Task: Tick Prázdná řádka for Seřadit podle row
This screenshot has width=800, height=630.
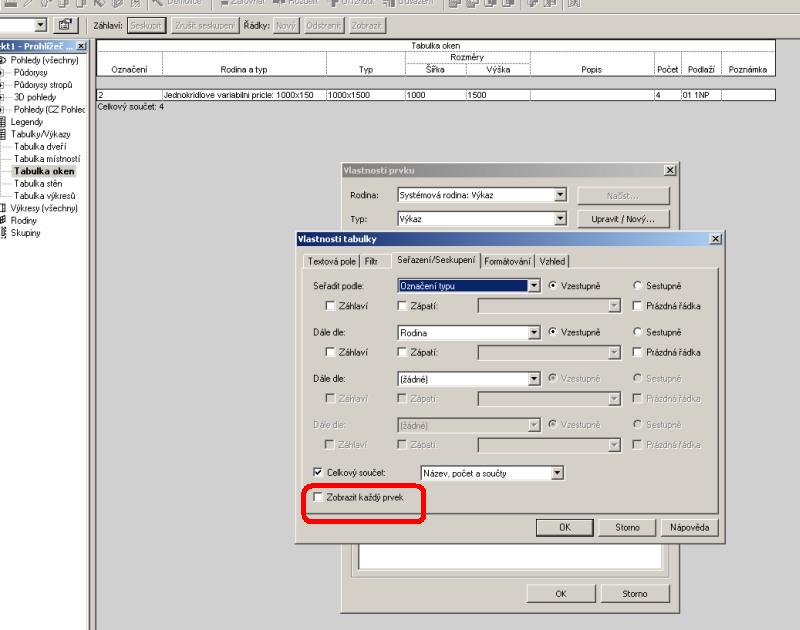Action: (637, 306)
